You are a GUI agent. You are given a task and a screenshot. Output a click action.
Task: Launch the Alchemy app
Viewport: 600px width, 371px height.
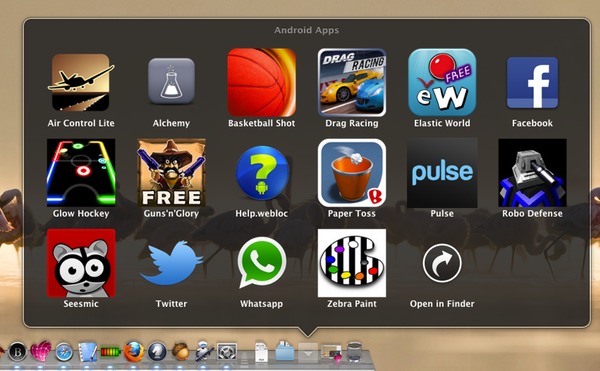click(171, 81)
